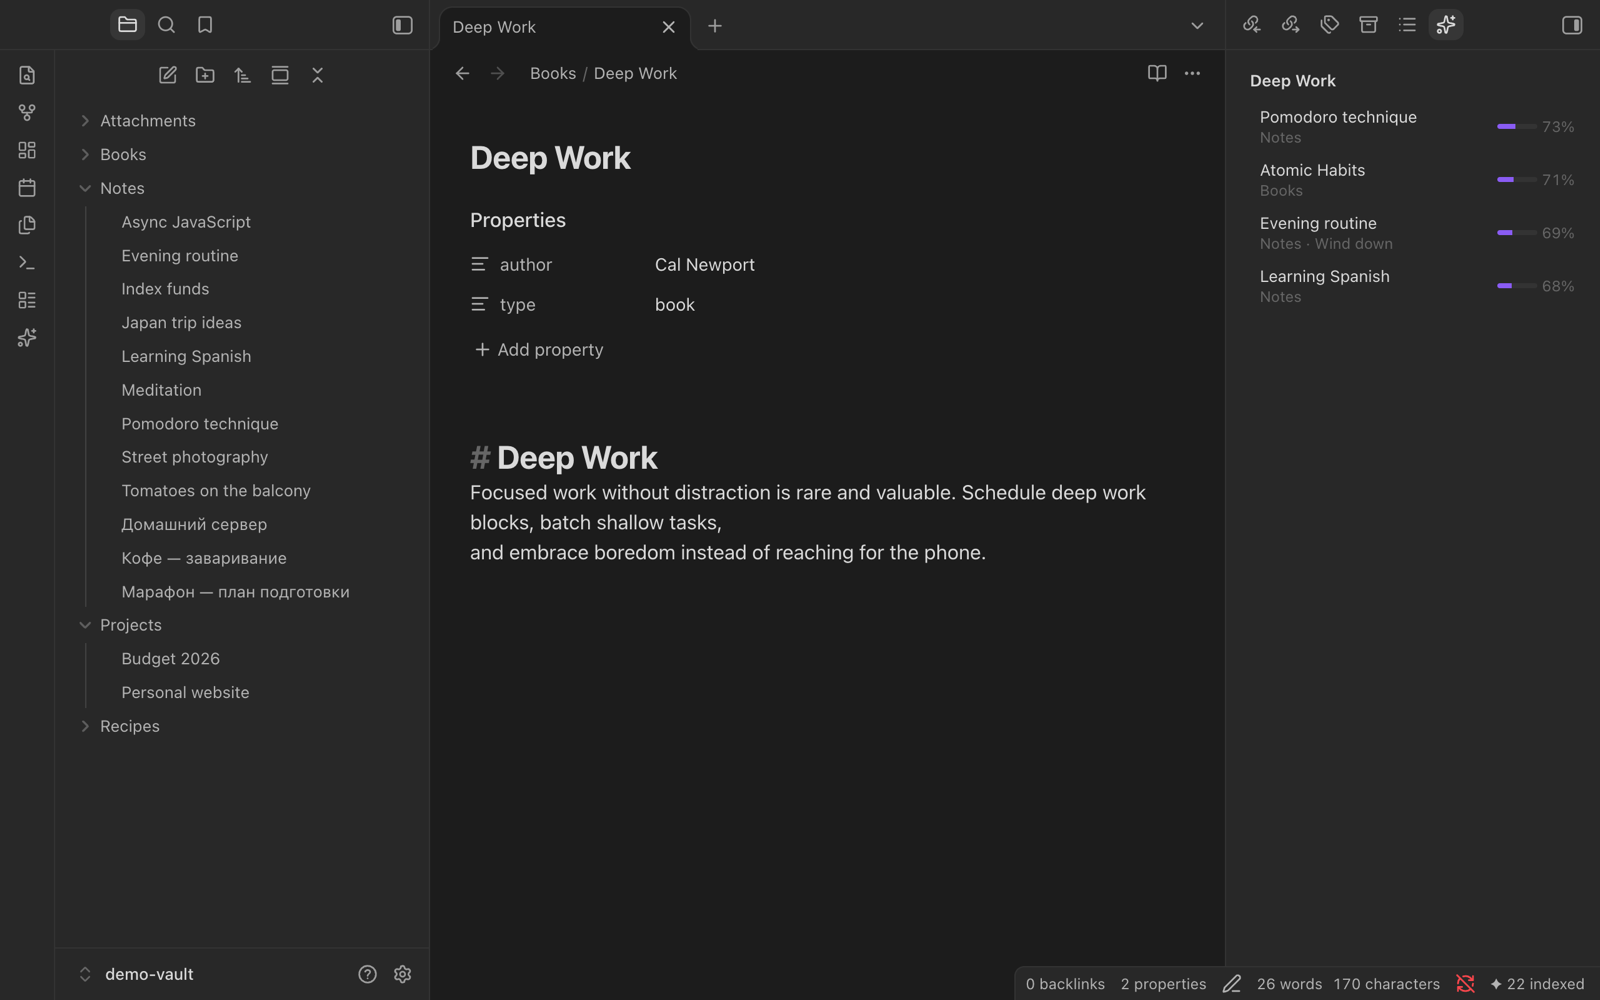Click the Learning Spanish 68% similarity bar
This screenshot has width=1600, height=1000.
coord(1516,286)
